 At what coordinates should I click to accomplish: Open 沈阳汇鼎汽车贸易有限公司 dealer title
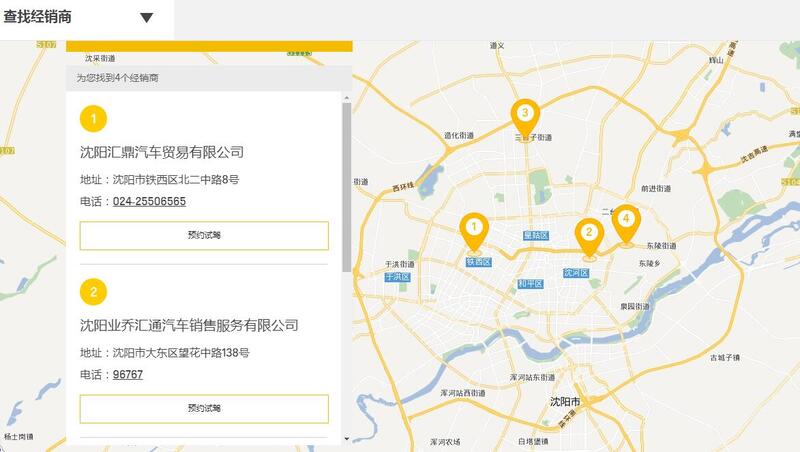pyautogui.click(x=162, y=152)
